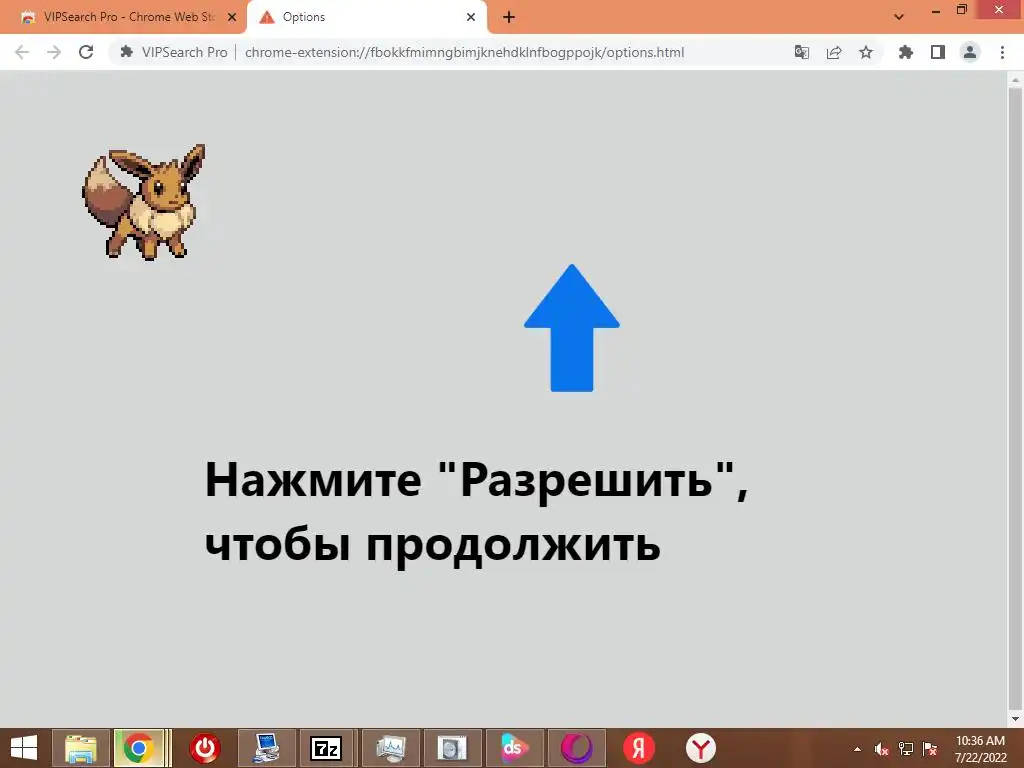This screenshot has height=768, width=1024.
Task: Open the disk drive taskbar app
Action: (x=452, y=748)
